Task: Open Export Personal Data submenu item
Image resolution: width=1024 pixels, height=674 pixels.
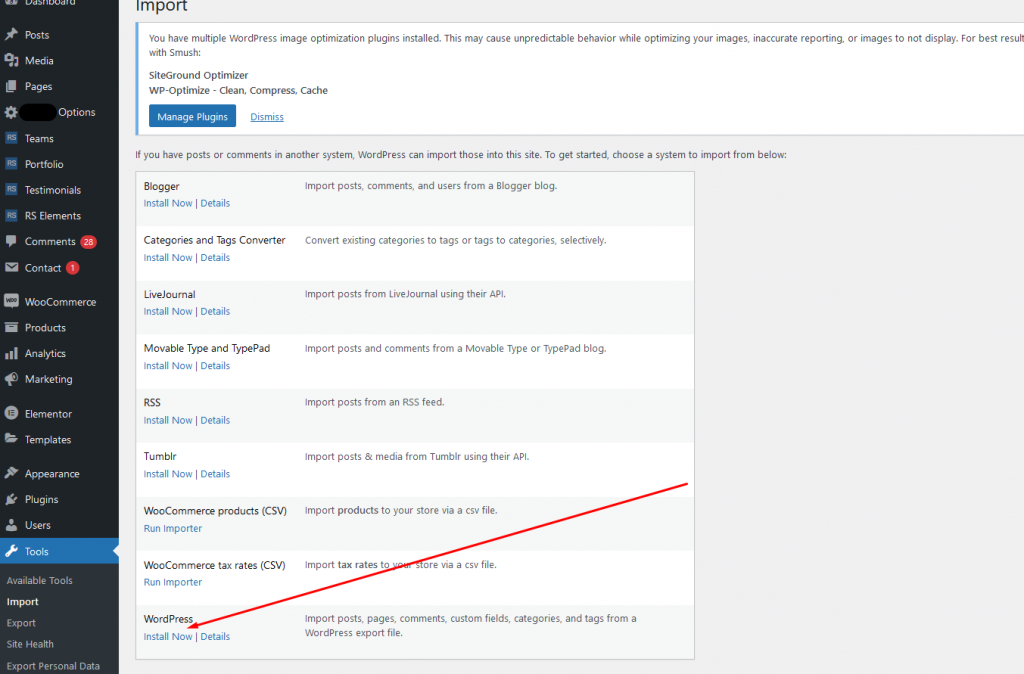Action: (x=53, y=666)
